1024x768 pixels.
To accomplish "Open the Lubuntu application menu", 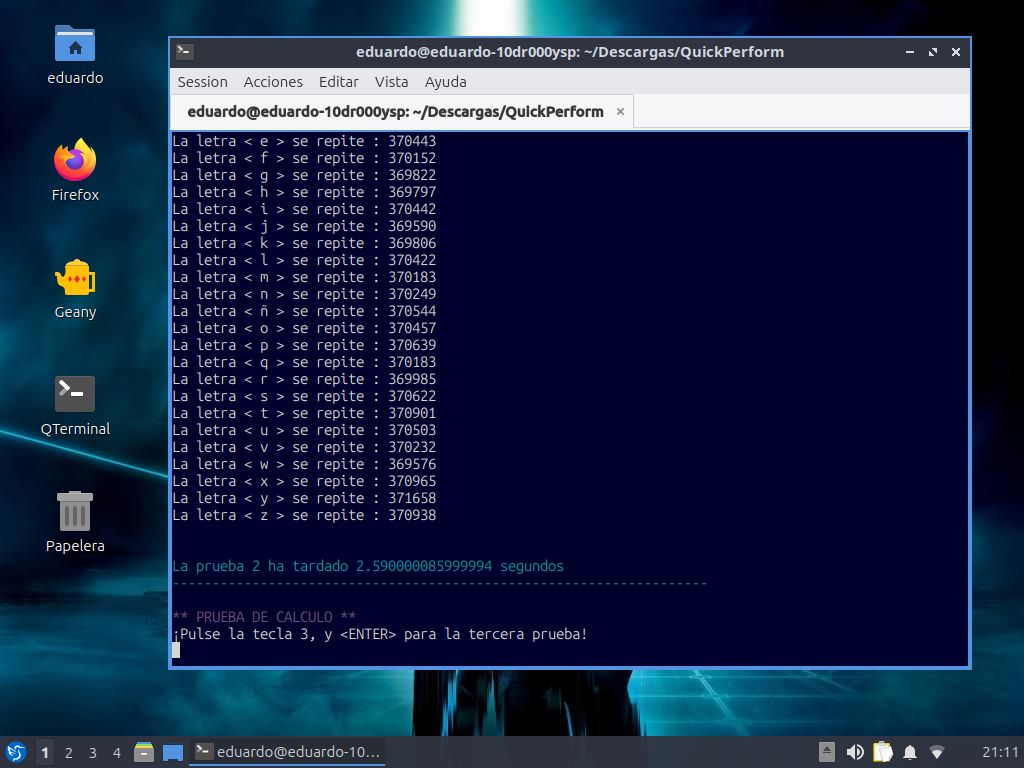I will pyautogui.click(x=16, y=752).
